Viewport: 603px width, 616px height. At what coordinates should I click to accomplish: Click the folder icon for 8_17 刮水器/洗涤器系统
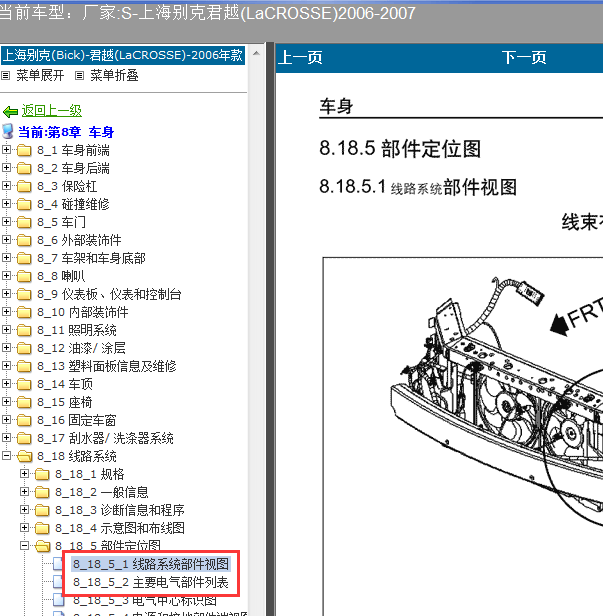coord(24,438)
